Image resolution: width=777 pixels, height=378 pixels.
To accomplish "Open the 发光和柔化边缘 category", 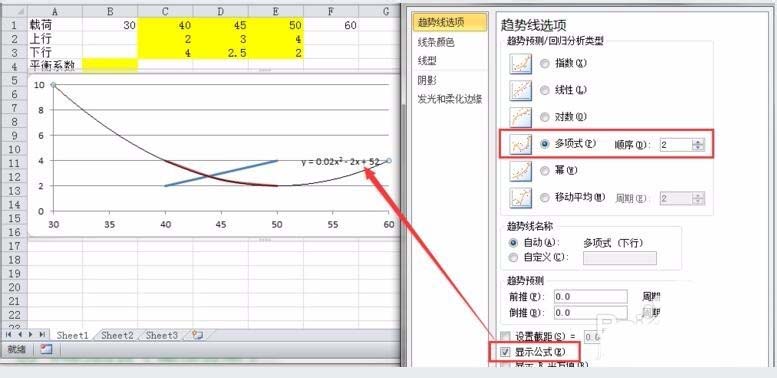I will (449, 99).
